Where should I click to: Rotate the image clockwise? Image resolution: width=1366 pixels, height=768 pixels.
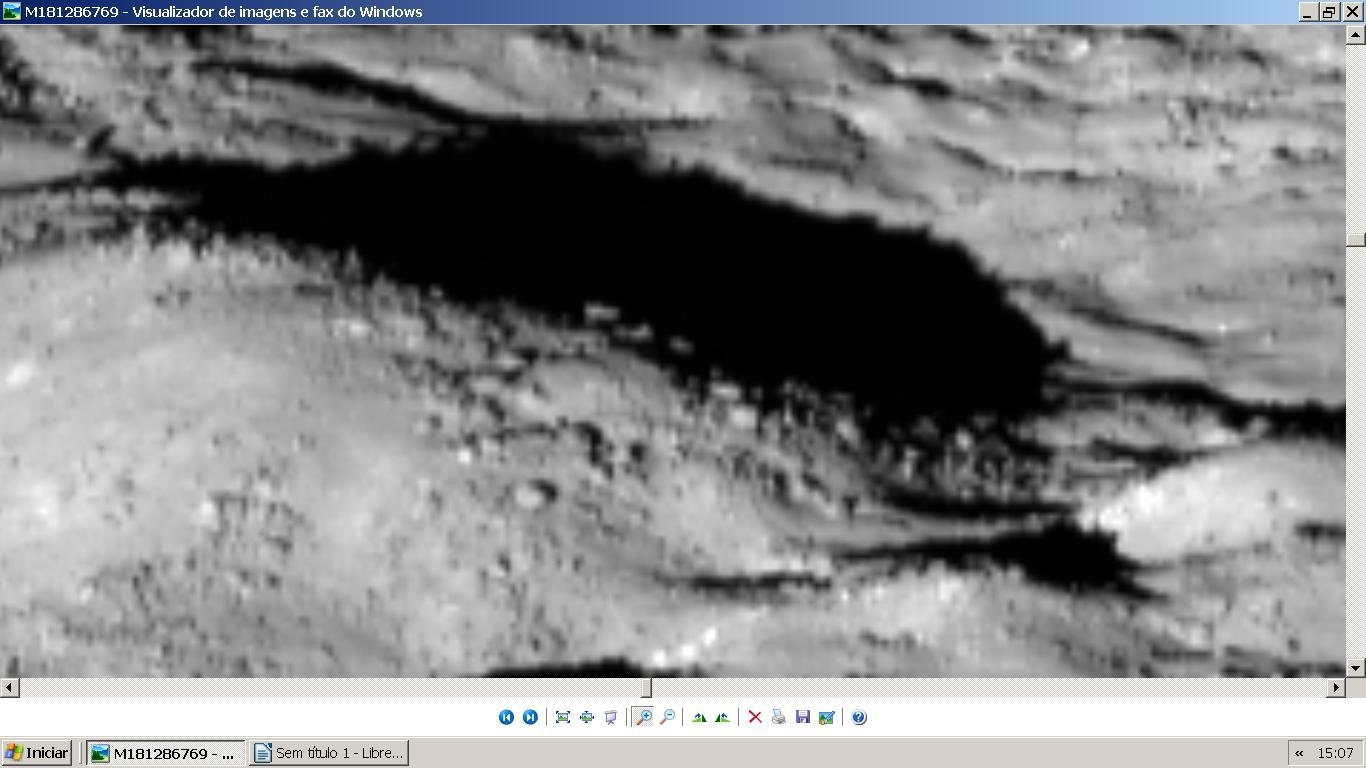click(699, 717)
